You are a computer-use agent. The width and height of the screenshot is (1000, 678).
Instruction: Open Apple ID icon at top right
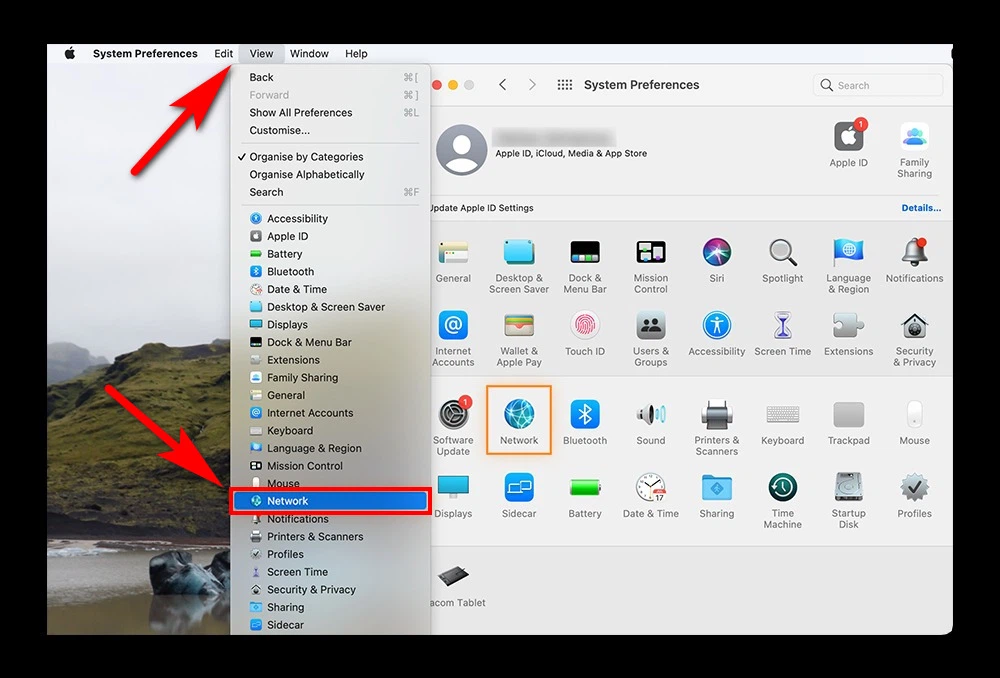click(849, 136)
